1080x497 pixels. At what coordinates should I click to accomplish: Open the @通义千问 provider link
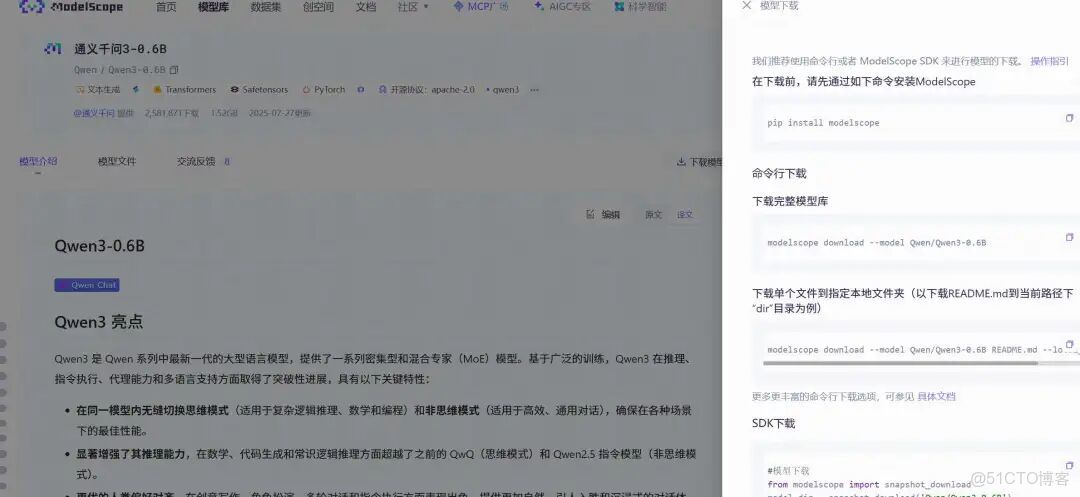94,113
